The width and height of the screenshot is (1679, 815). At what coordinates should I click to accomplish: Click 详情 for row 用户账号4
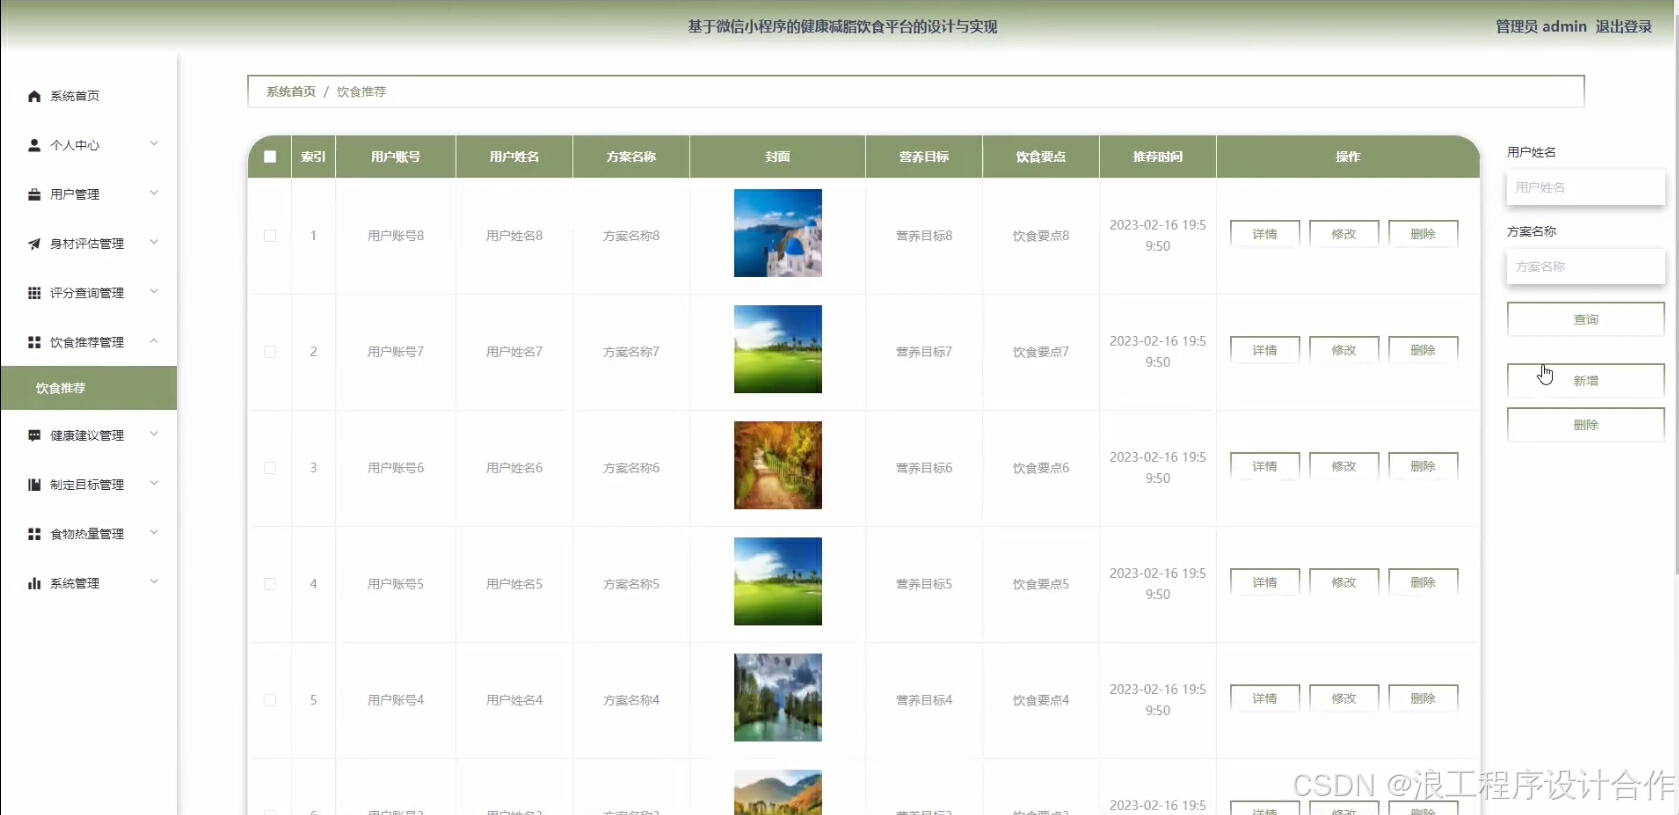pos(1265,698)
